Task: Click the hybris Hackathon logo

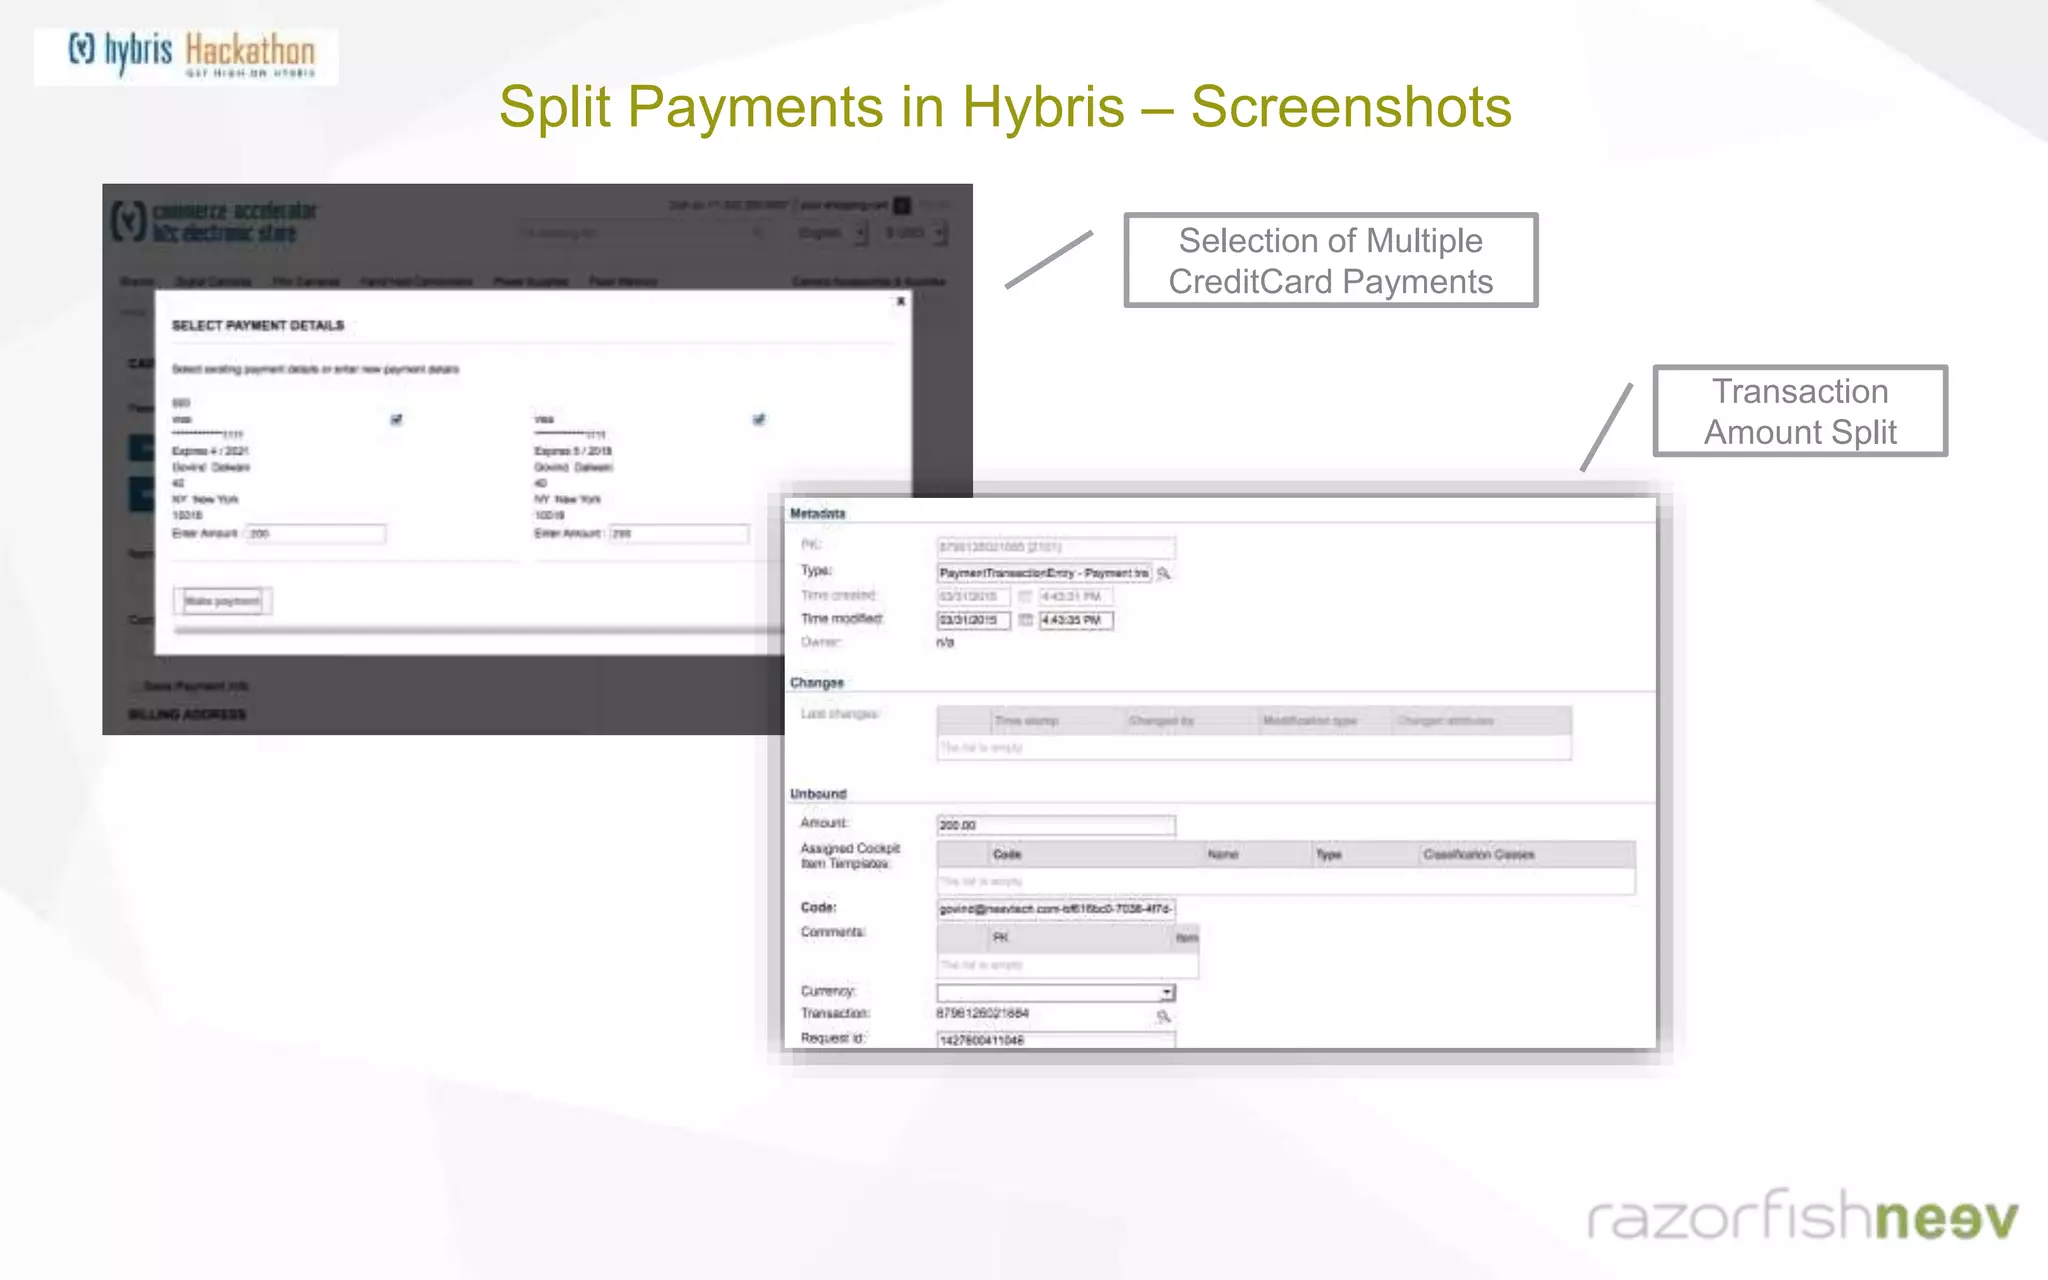Action: [186, 56]
